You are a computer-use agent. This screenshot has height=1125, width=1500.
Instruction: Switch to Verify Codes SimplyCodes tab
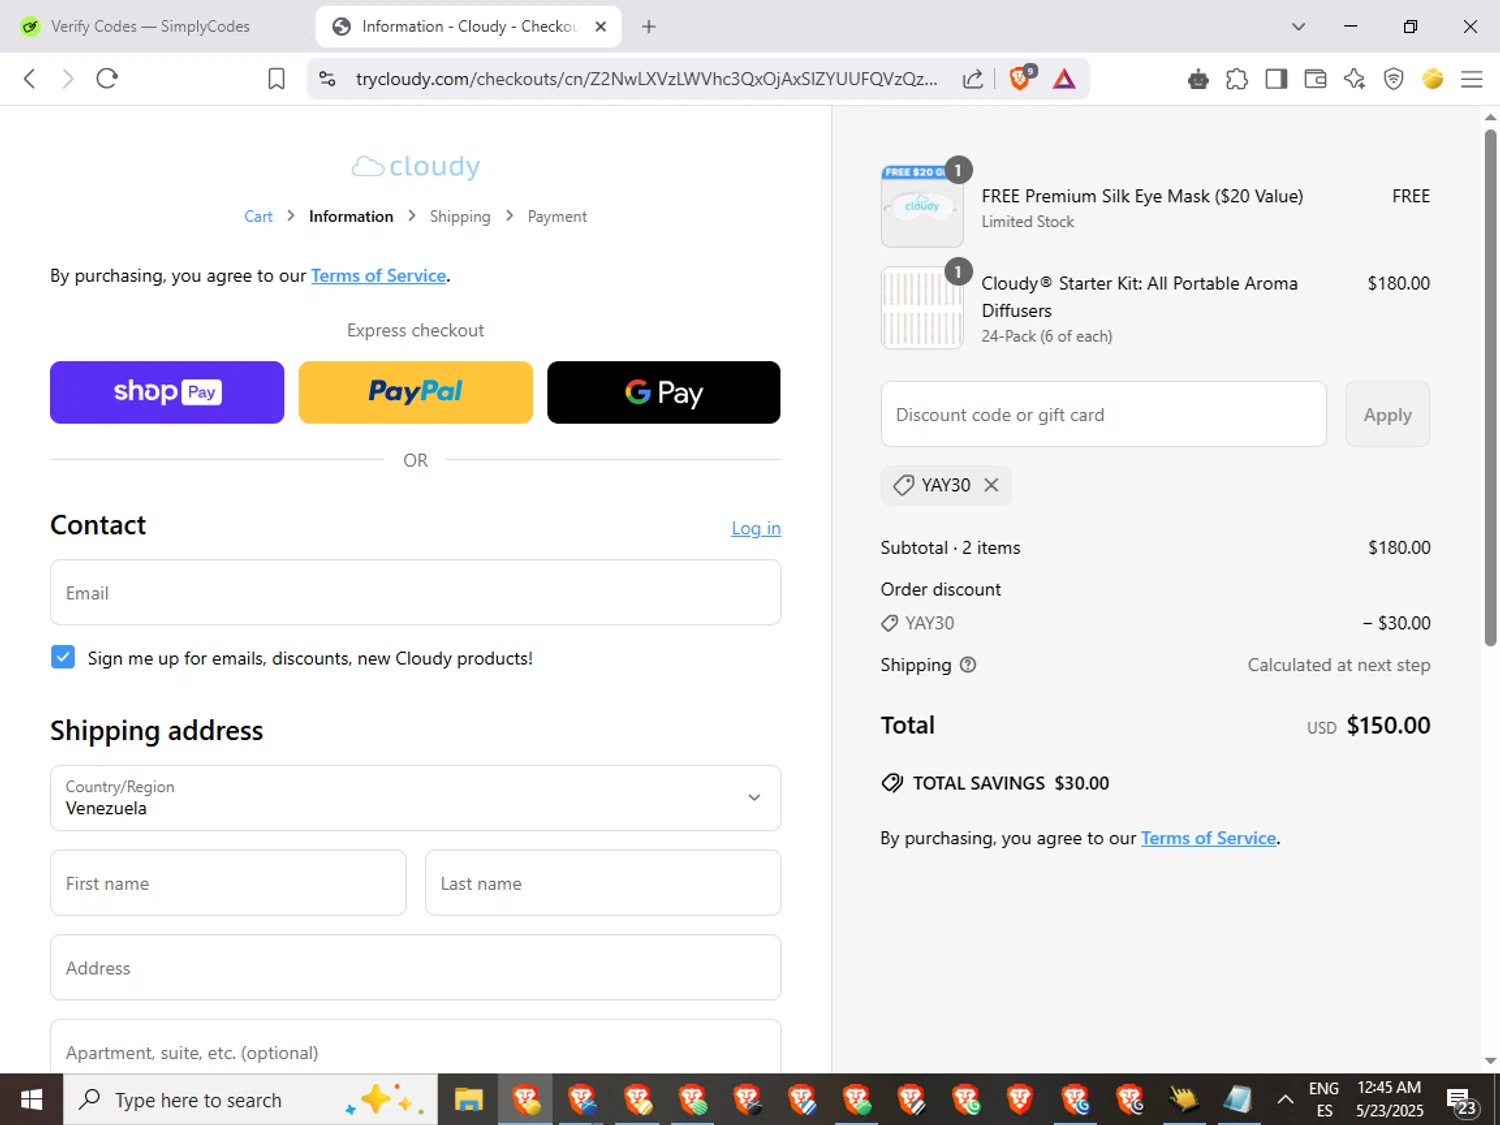[150, 27]
